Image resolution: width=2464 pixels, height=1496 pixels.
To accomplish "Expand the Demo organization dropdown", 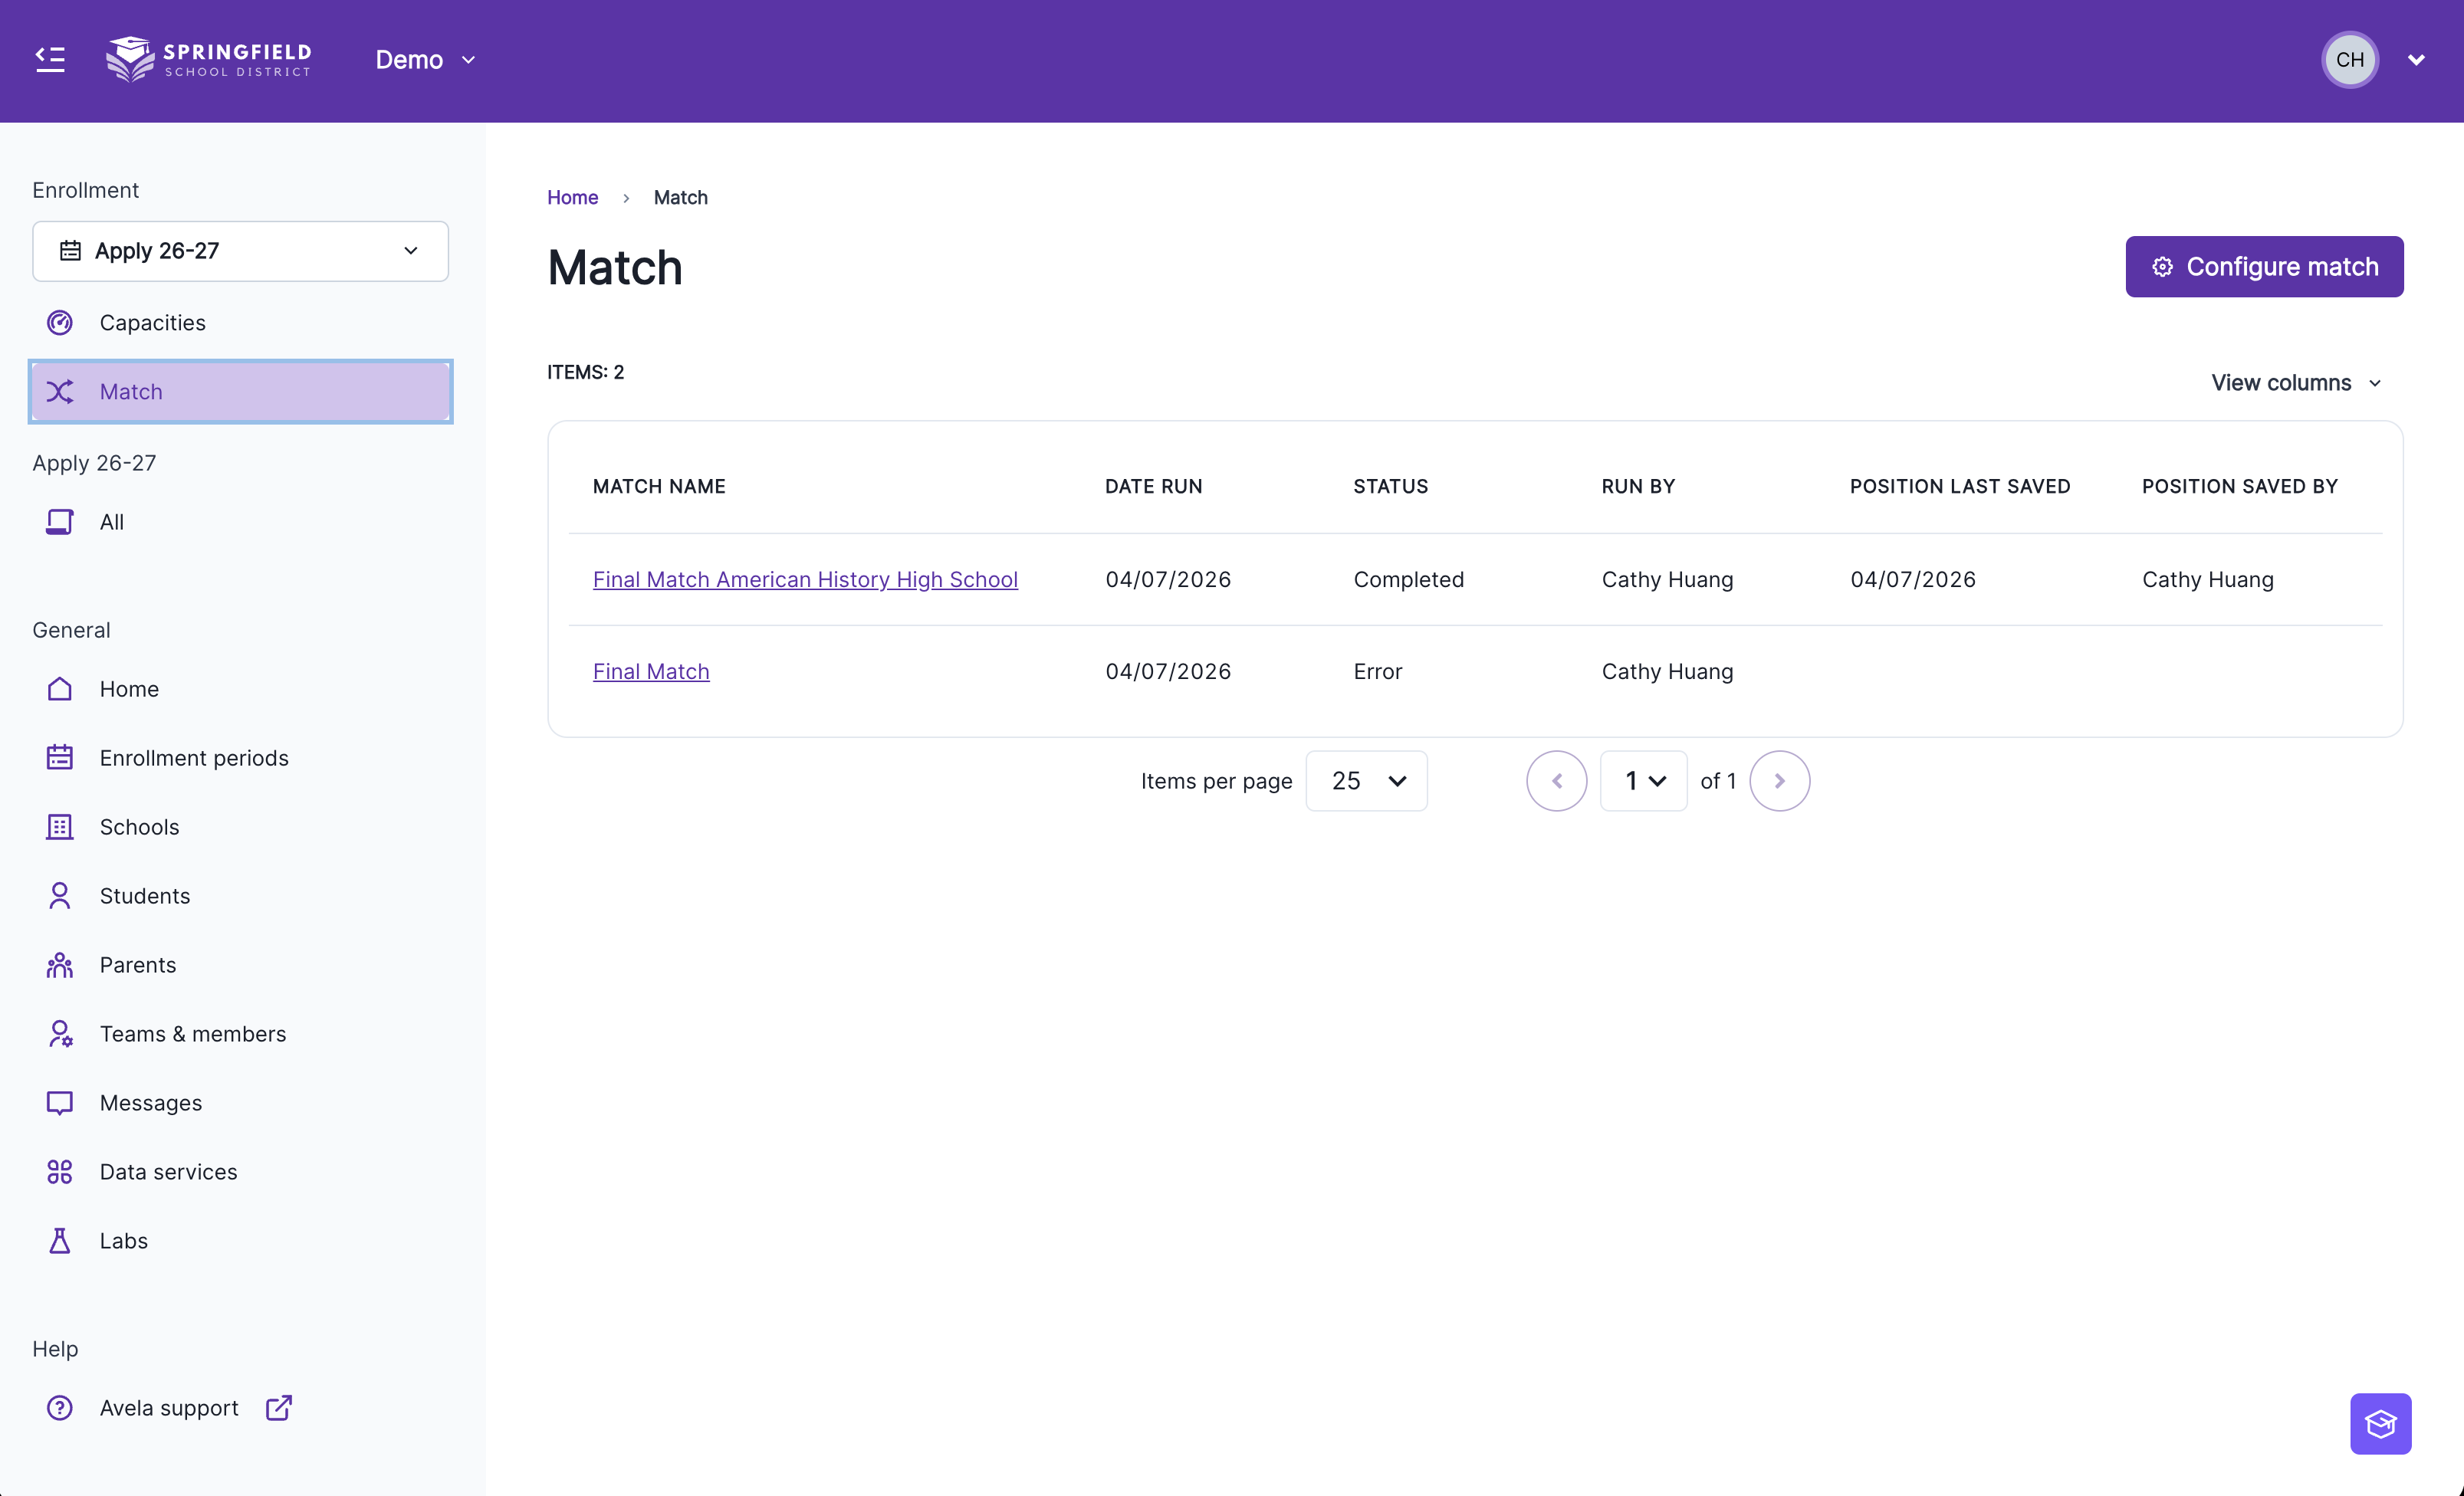I will point(425,60).
